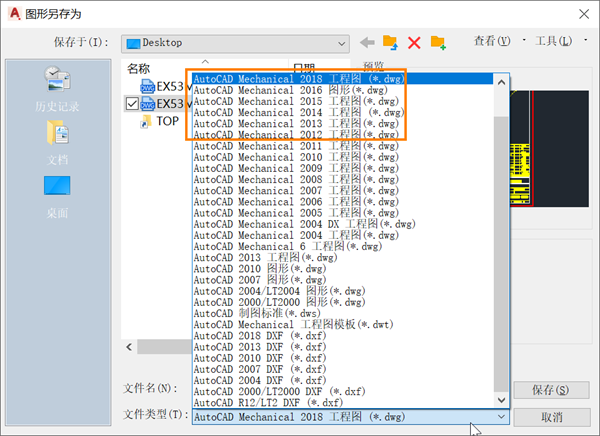Choose AutoCAD 2010 图形 (*.dwg)

coord(343,268)
